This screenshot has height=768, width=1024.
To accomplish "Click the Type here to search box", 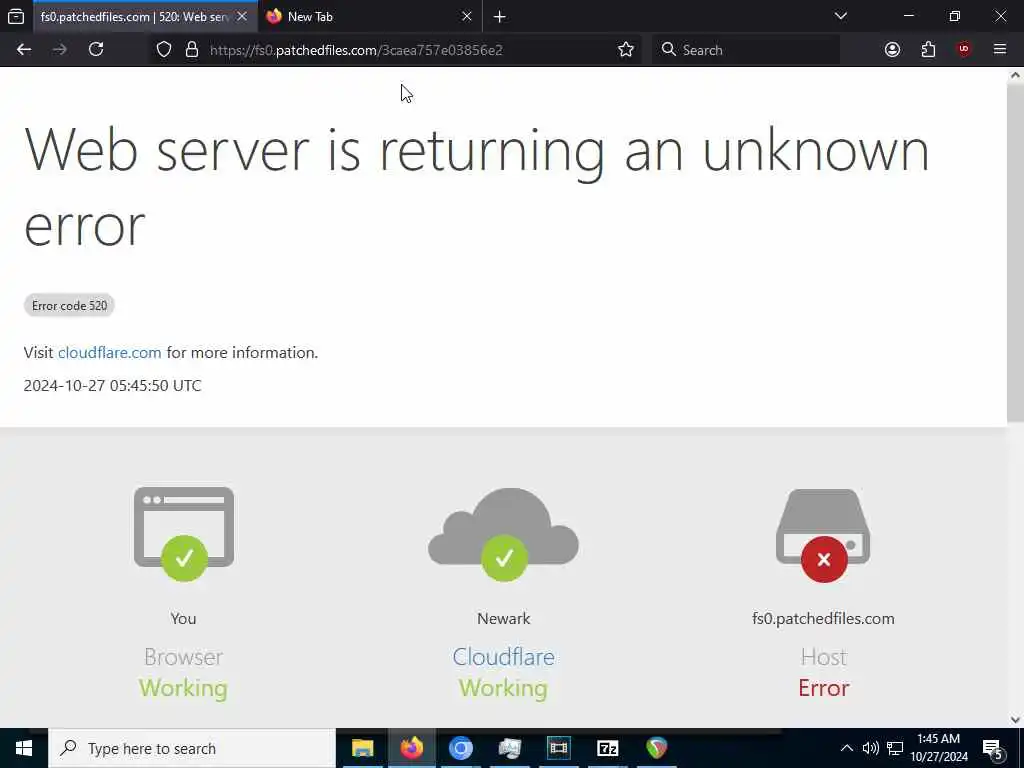I will (192, 748).
